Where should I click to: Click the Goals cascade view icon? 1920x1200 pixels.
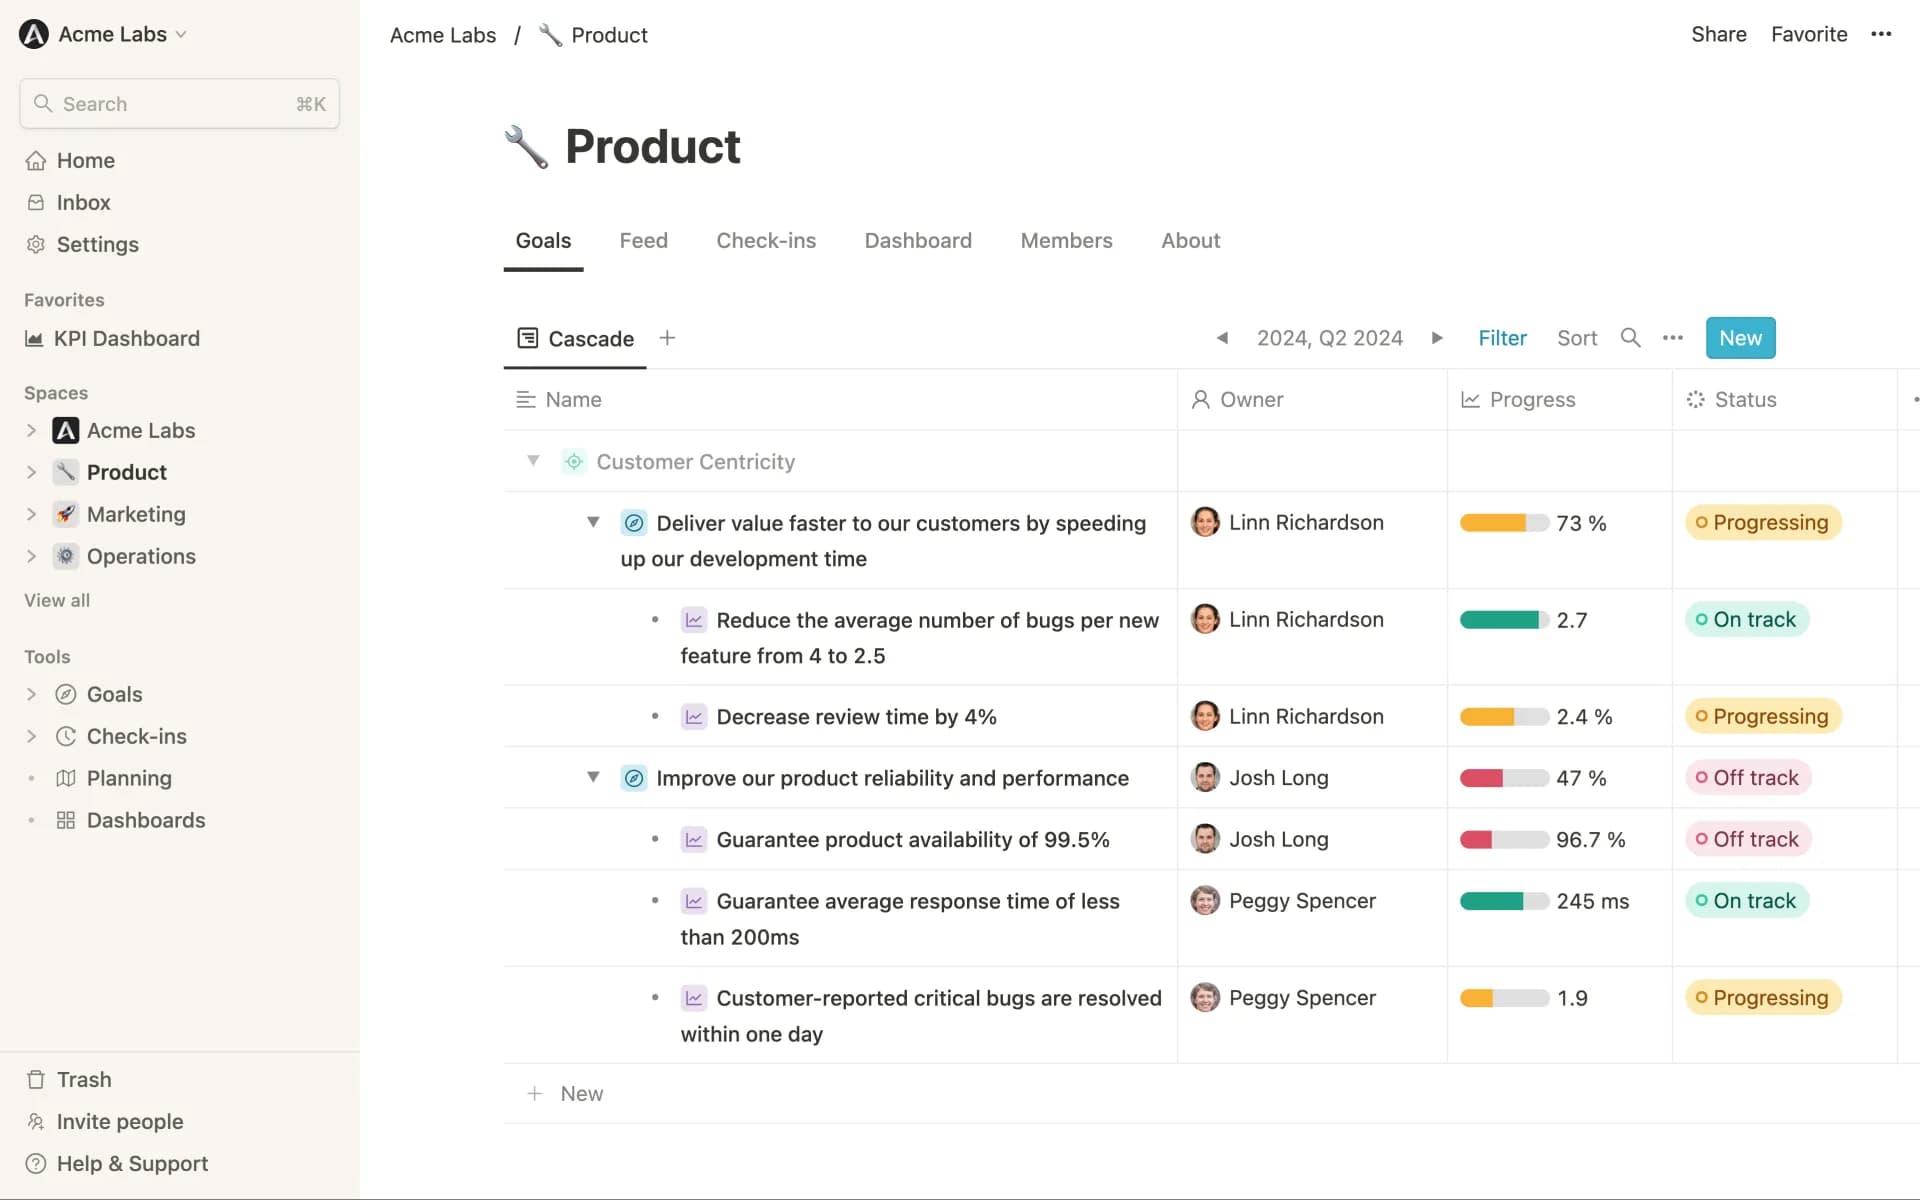tap(527, 337)
